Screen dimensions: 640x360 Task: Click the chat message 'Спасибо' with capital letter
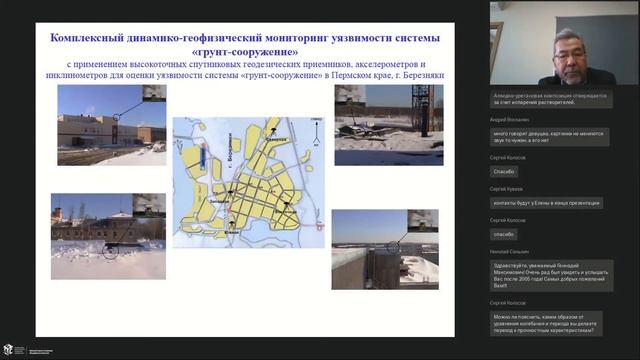[504, 171]
